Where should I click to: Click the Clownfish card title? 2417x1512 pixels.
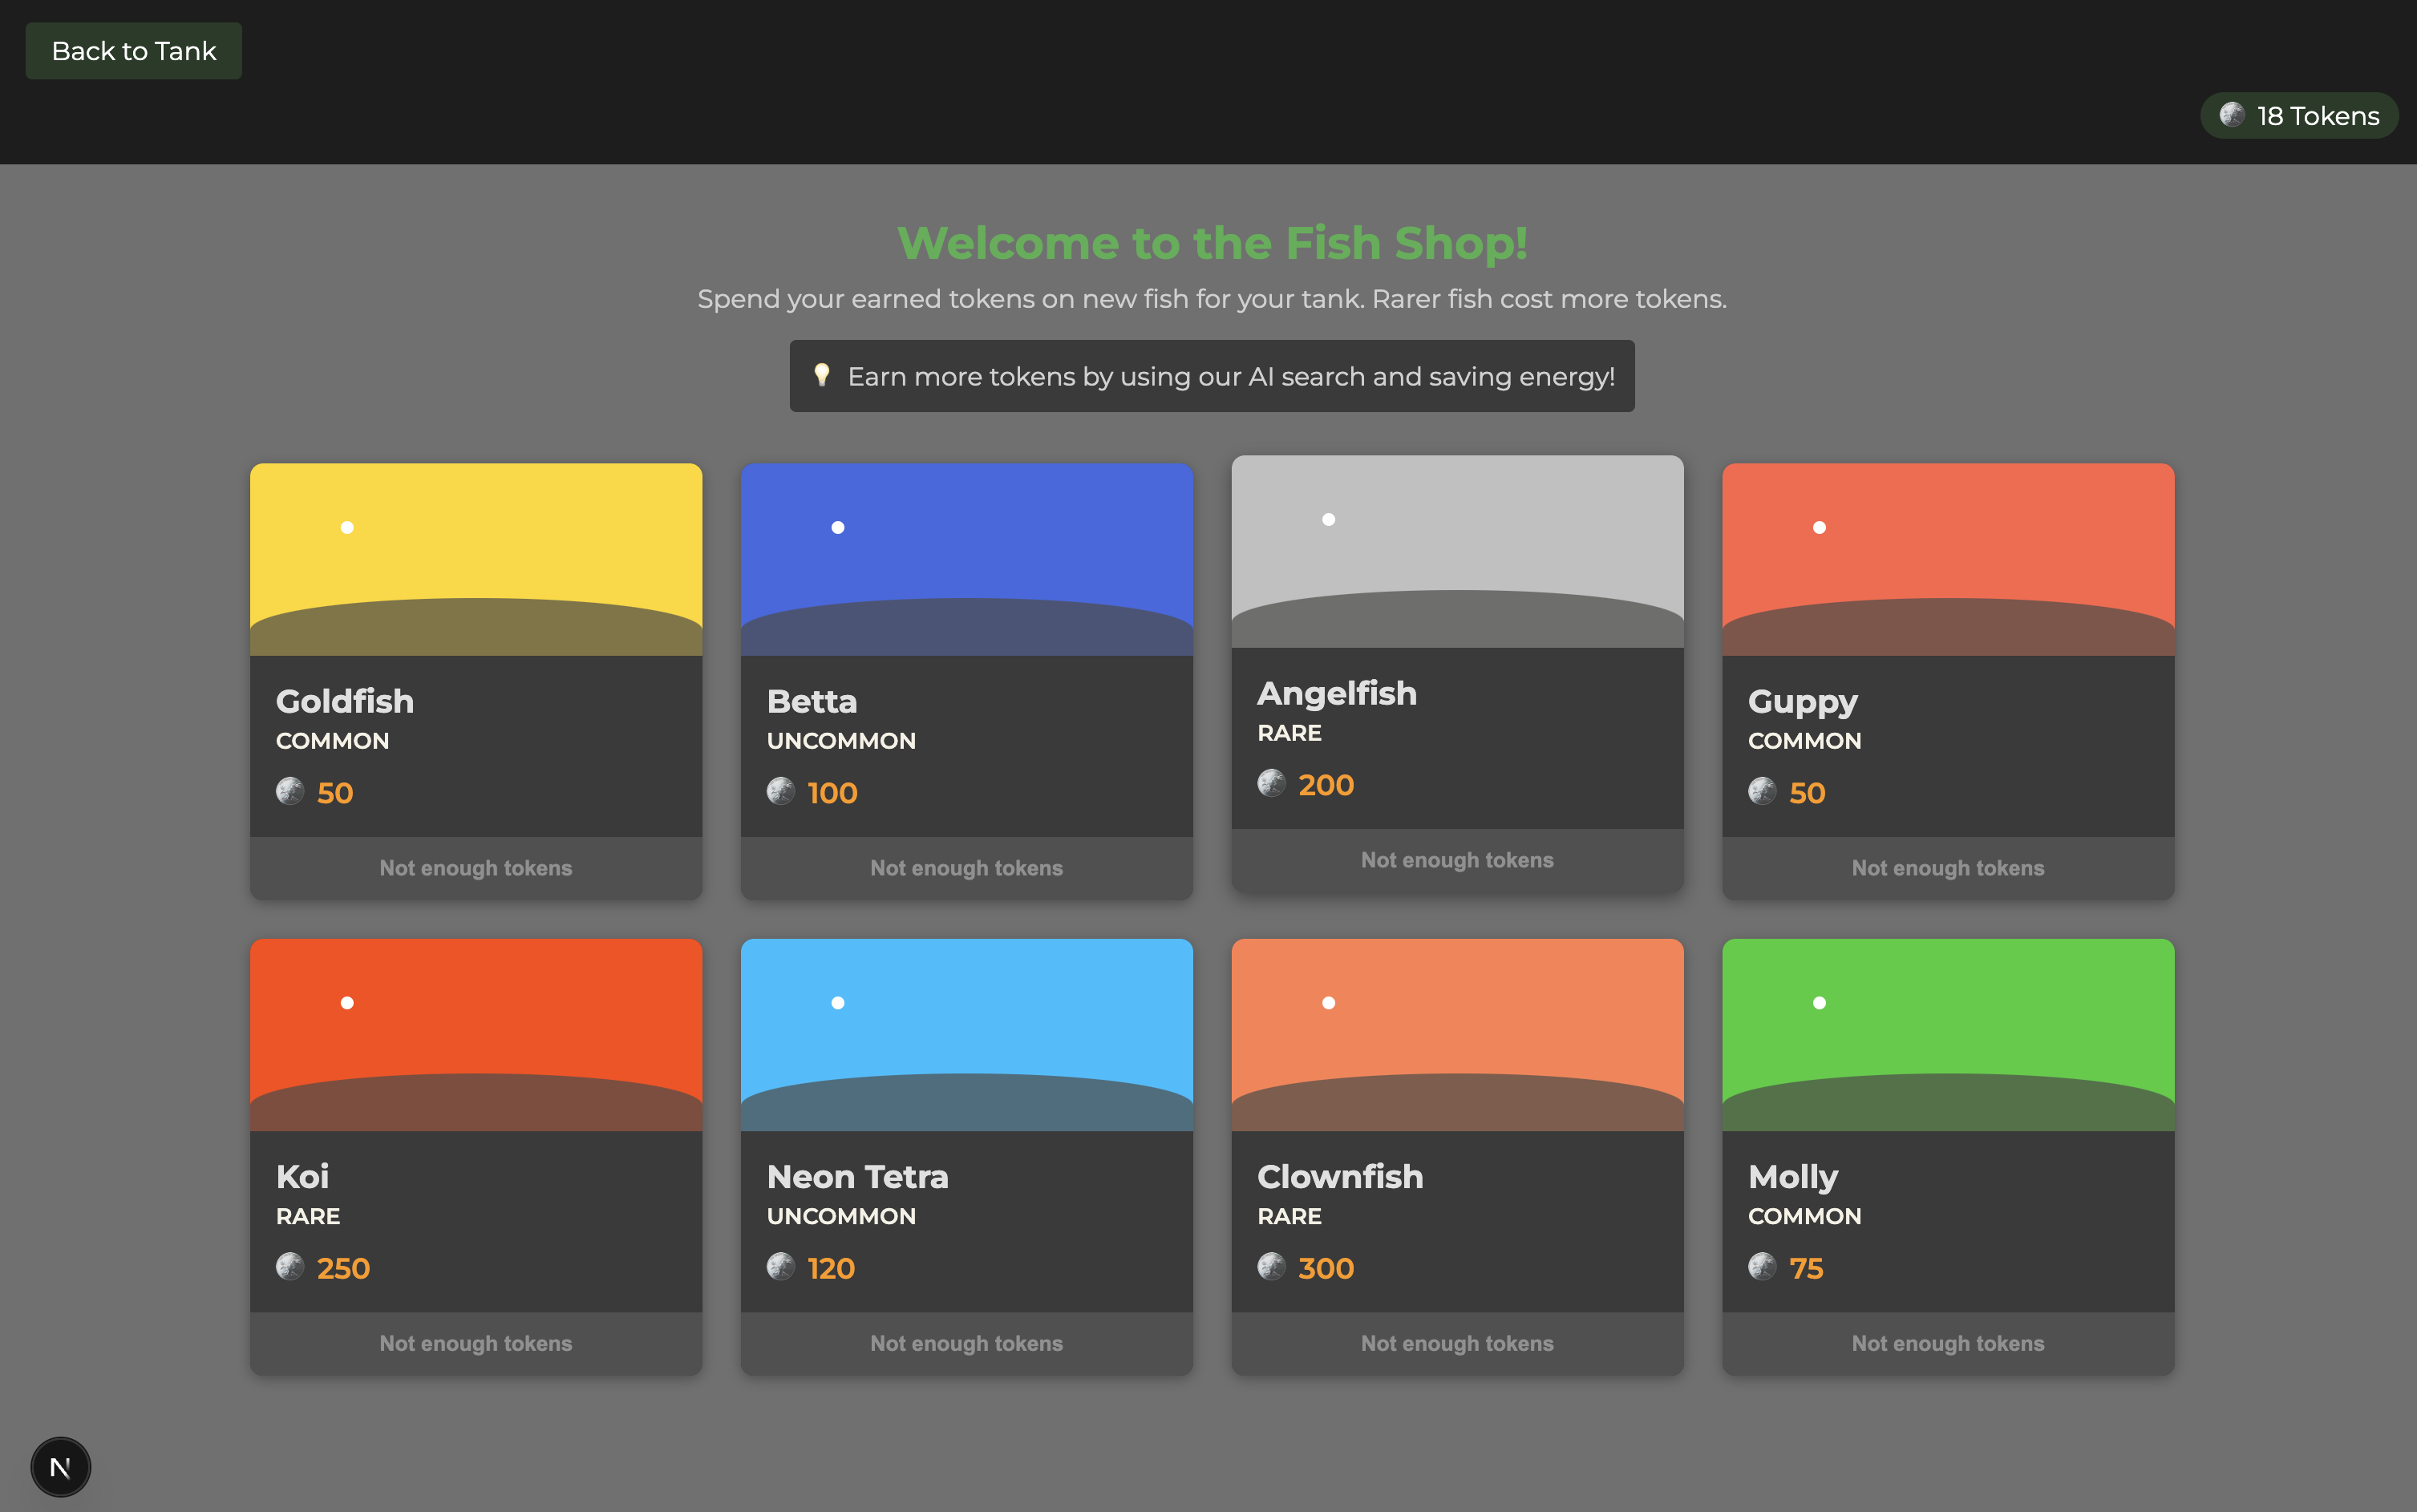1339,1176
